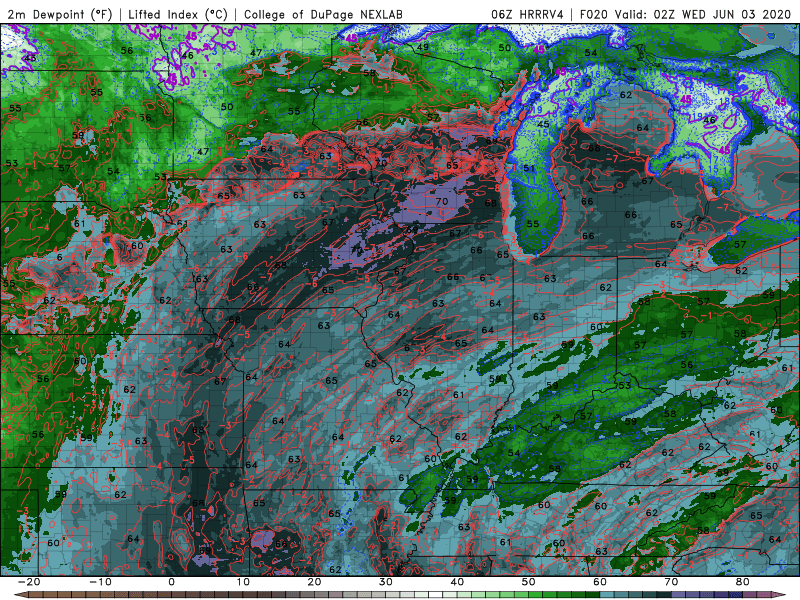This screenshot has width=800, height=600.
Task: Click the "06Z HRRRV4" model run label
Action: pyautogui.click(x=527, y=15)
